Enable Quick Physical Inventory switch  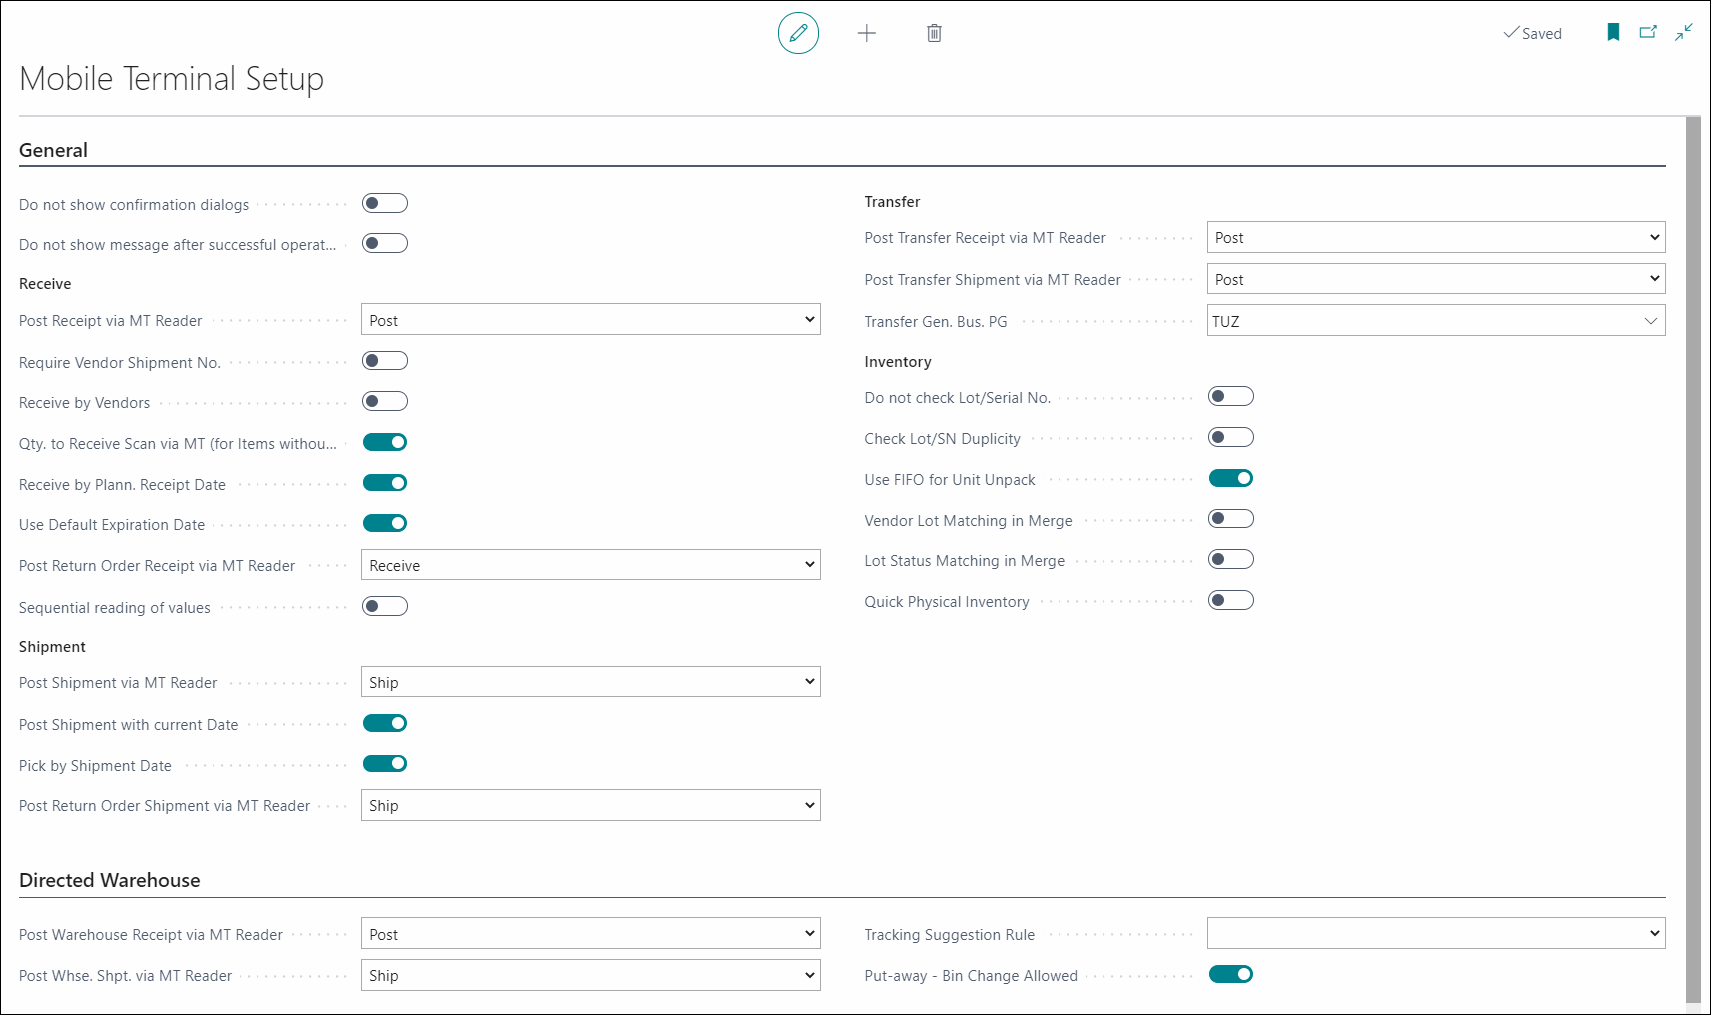pyautogui.click(x=1231, y=601)
